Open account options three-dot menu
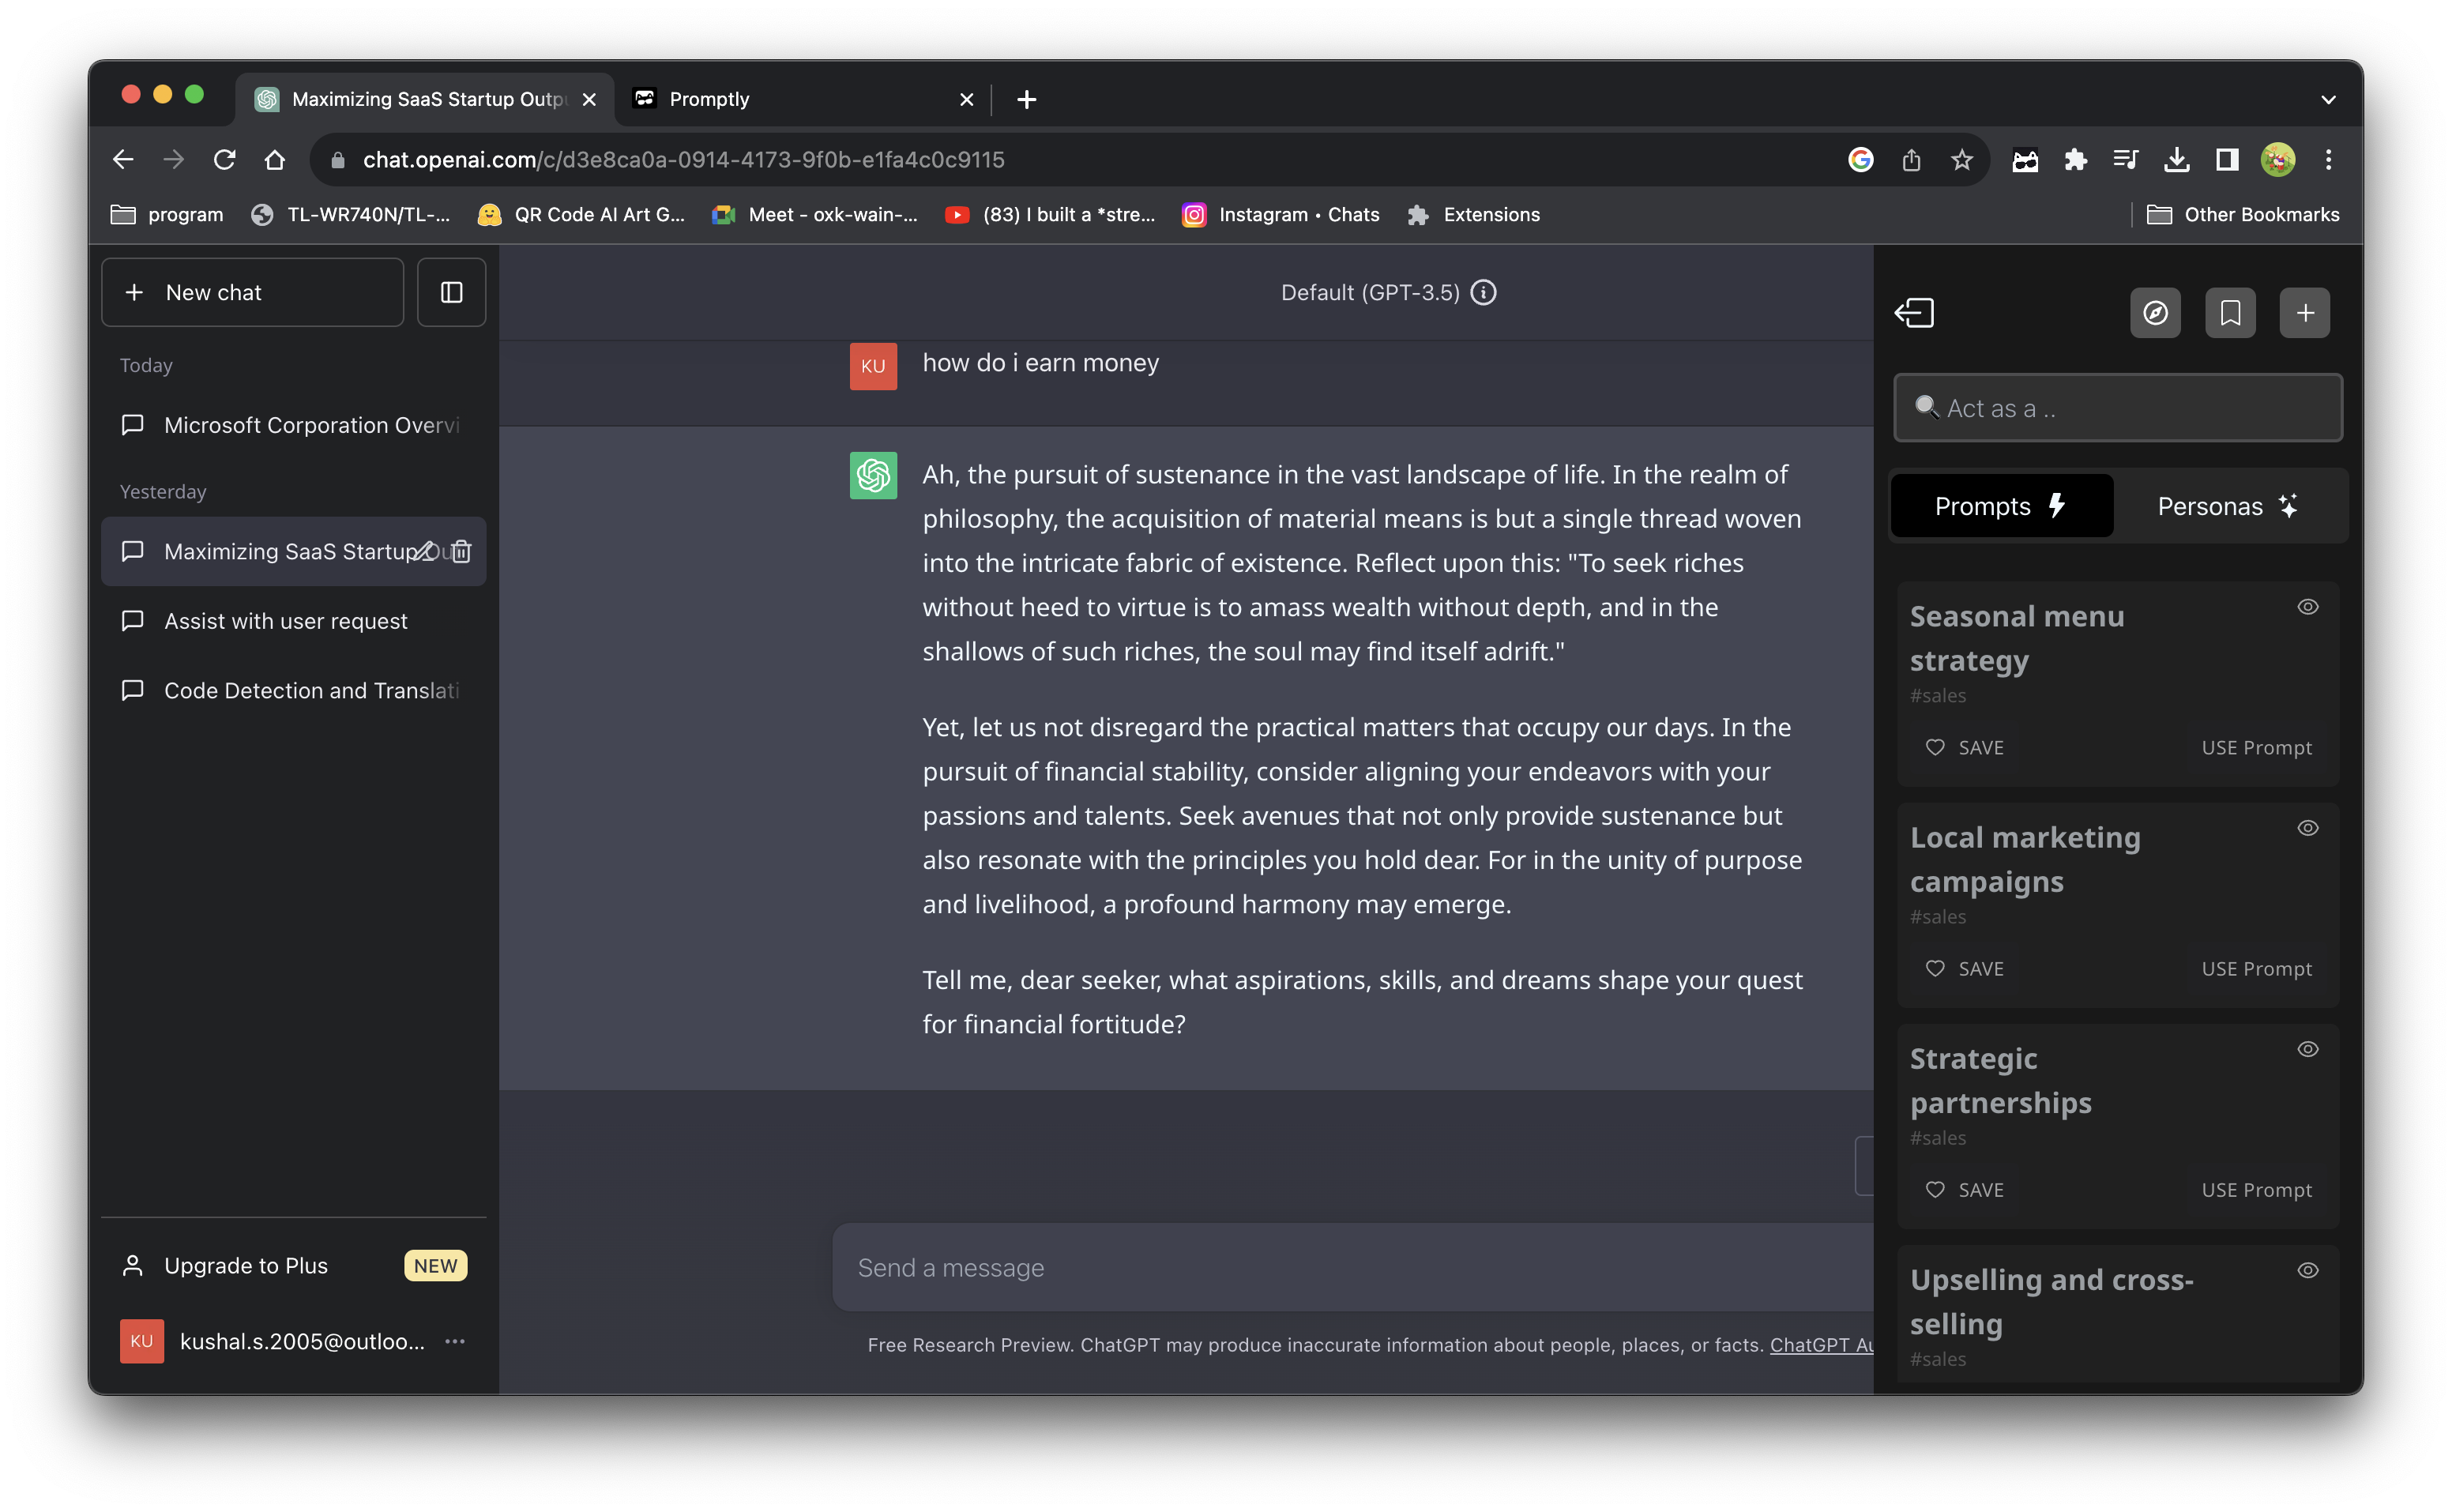Screen dimensions: 2452x1512 pyautogui.click(x=455, y=1341)
